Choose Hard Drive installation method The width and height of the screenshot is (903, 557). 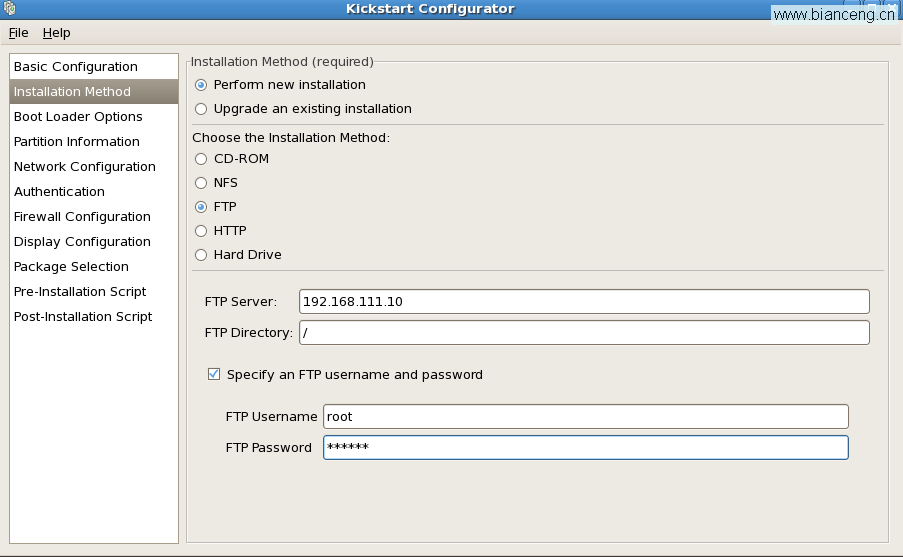point(201,255)
